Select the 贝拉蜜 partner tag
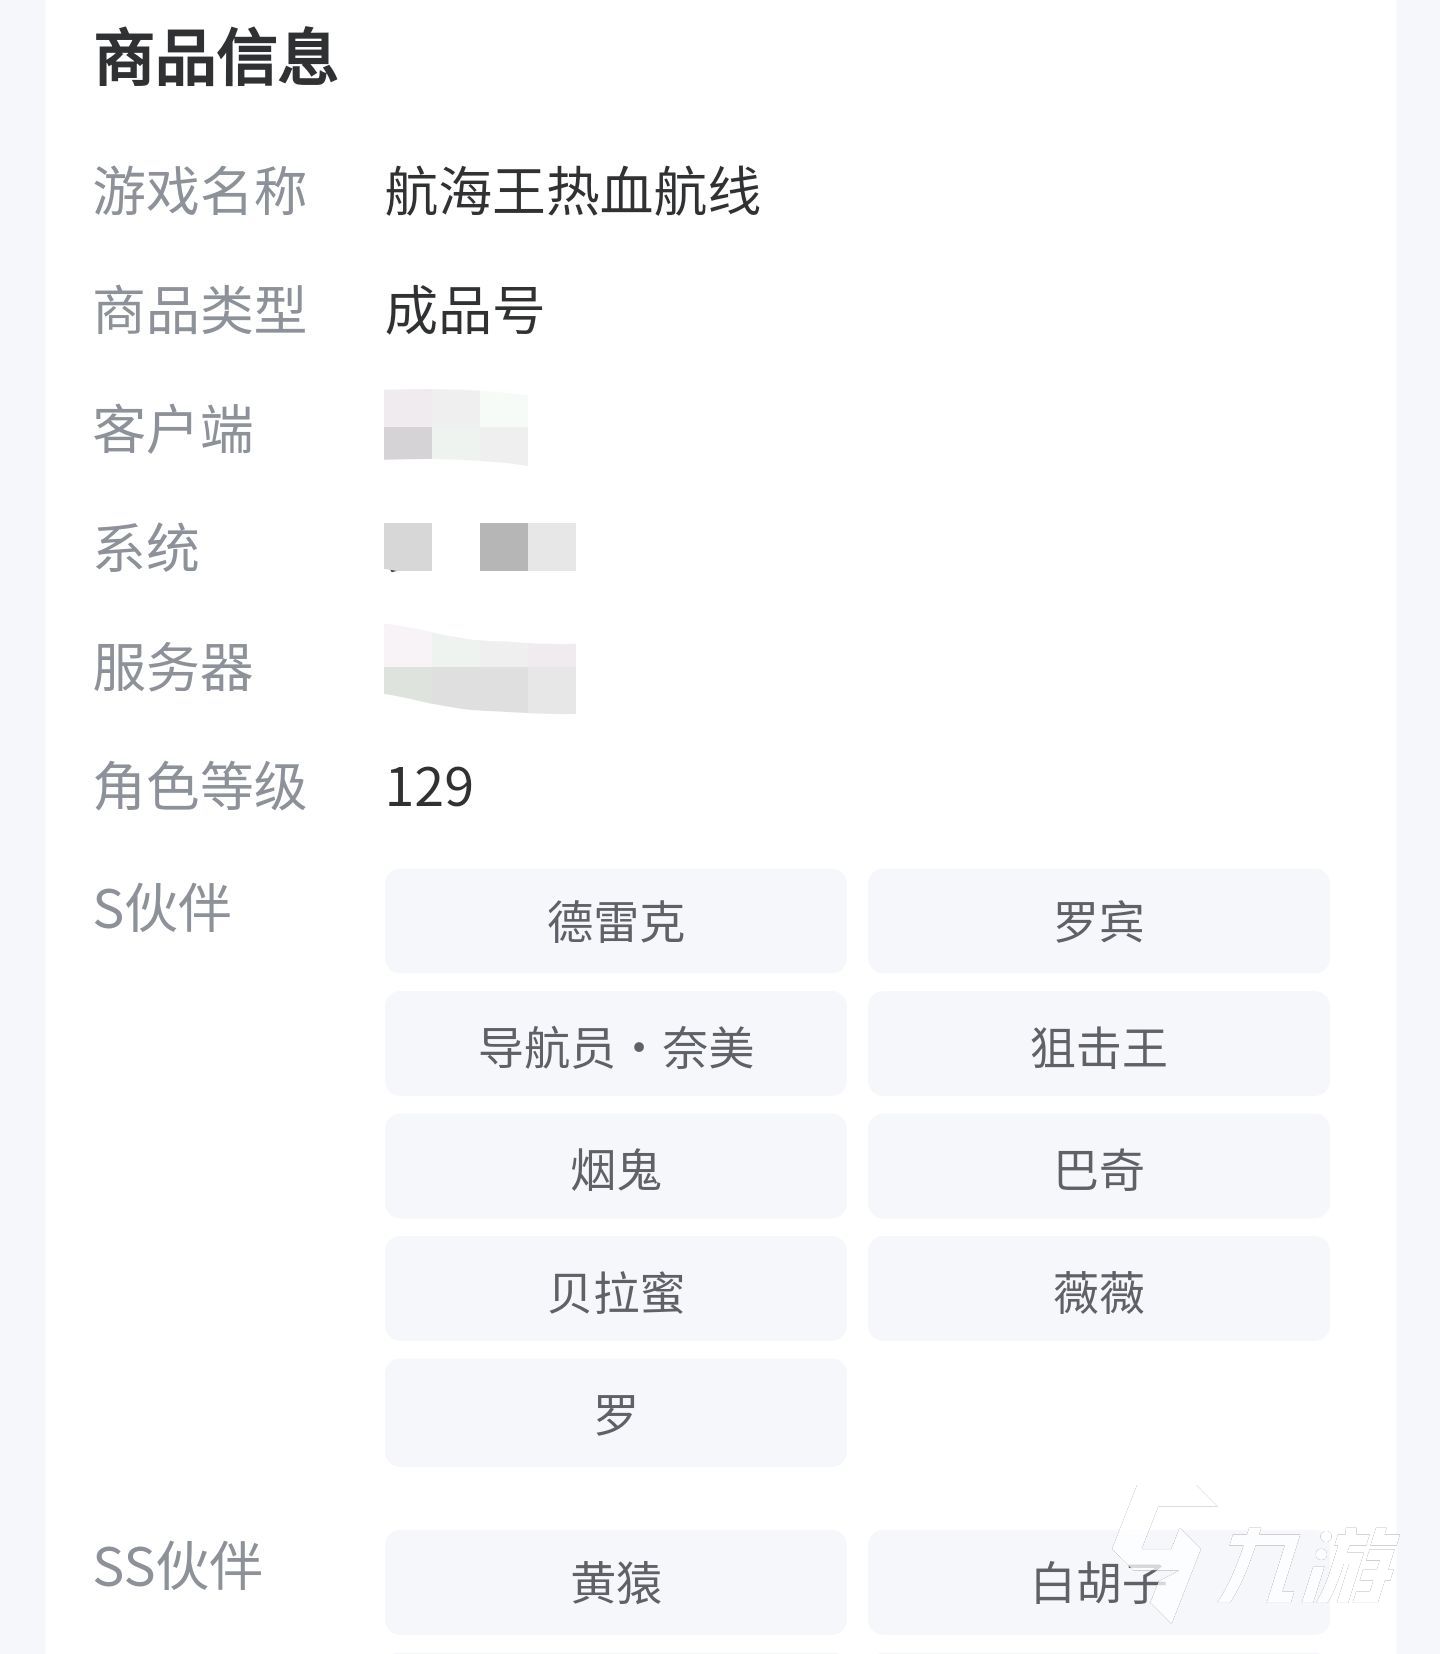This screenshot has width=1440, height=1654. [615, 1289]
